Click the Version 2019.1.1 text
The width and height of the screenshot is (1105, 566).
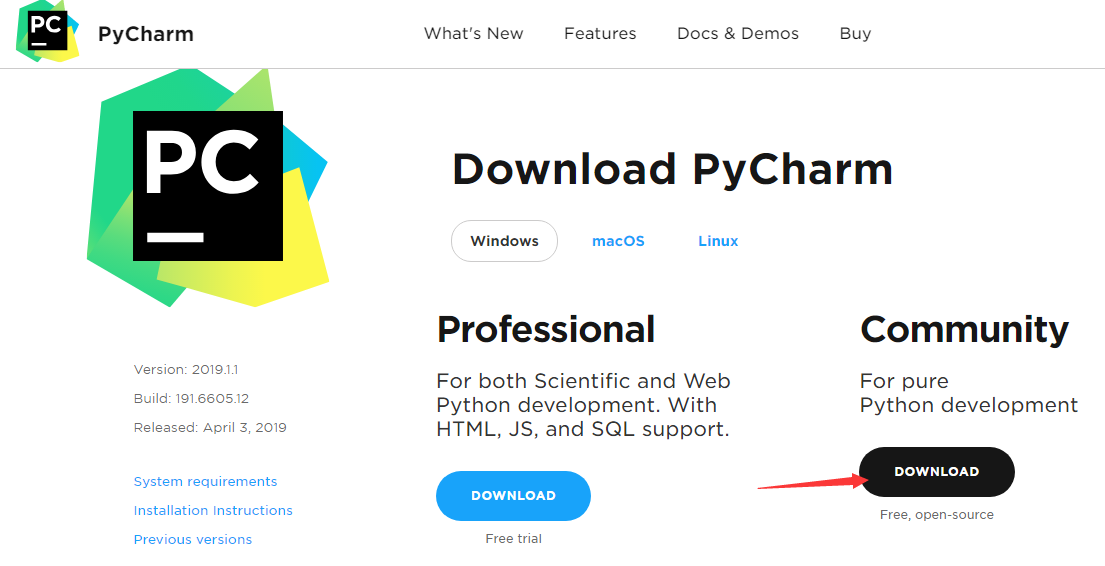tap(186, 369)
